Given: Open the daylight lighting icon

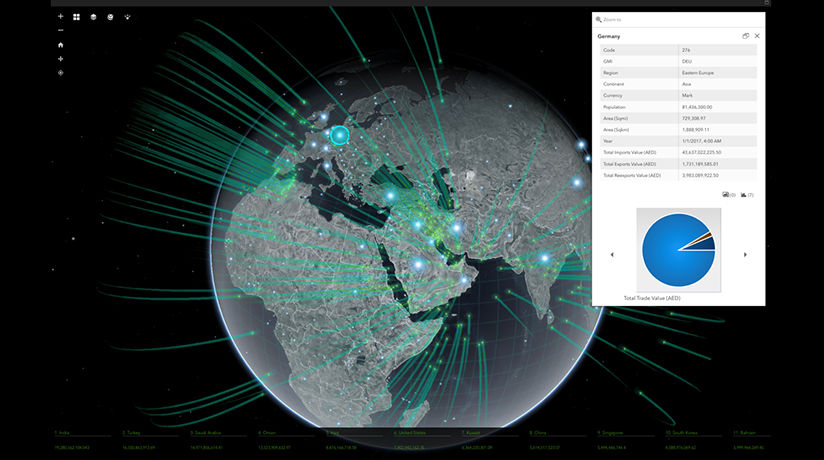Looking at the screenshot, I should point(127,17).
